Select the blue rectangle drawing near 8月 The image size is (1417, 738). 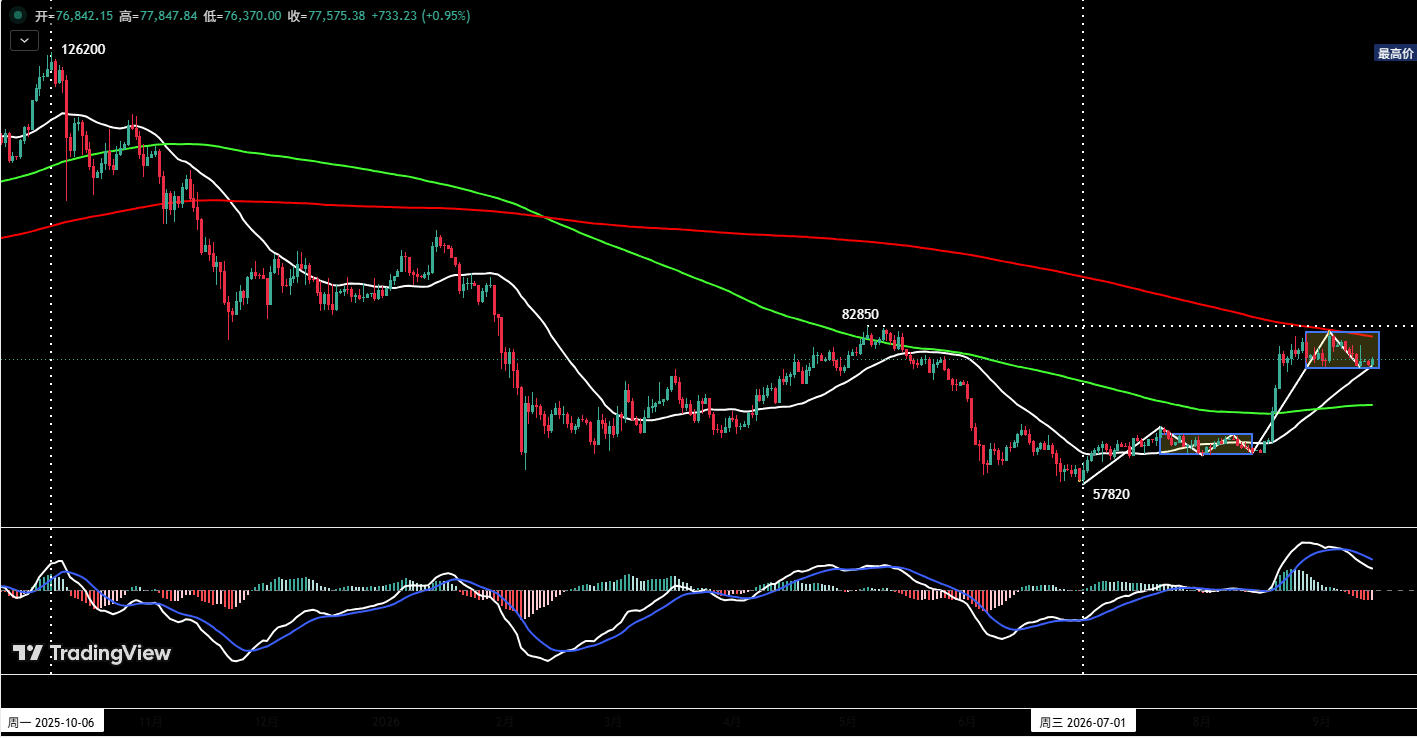click(x=1206, y=444)
